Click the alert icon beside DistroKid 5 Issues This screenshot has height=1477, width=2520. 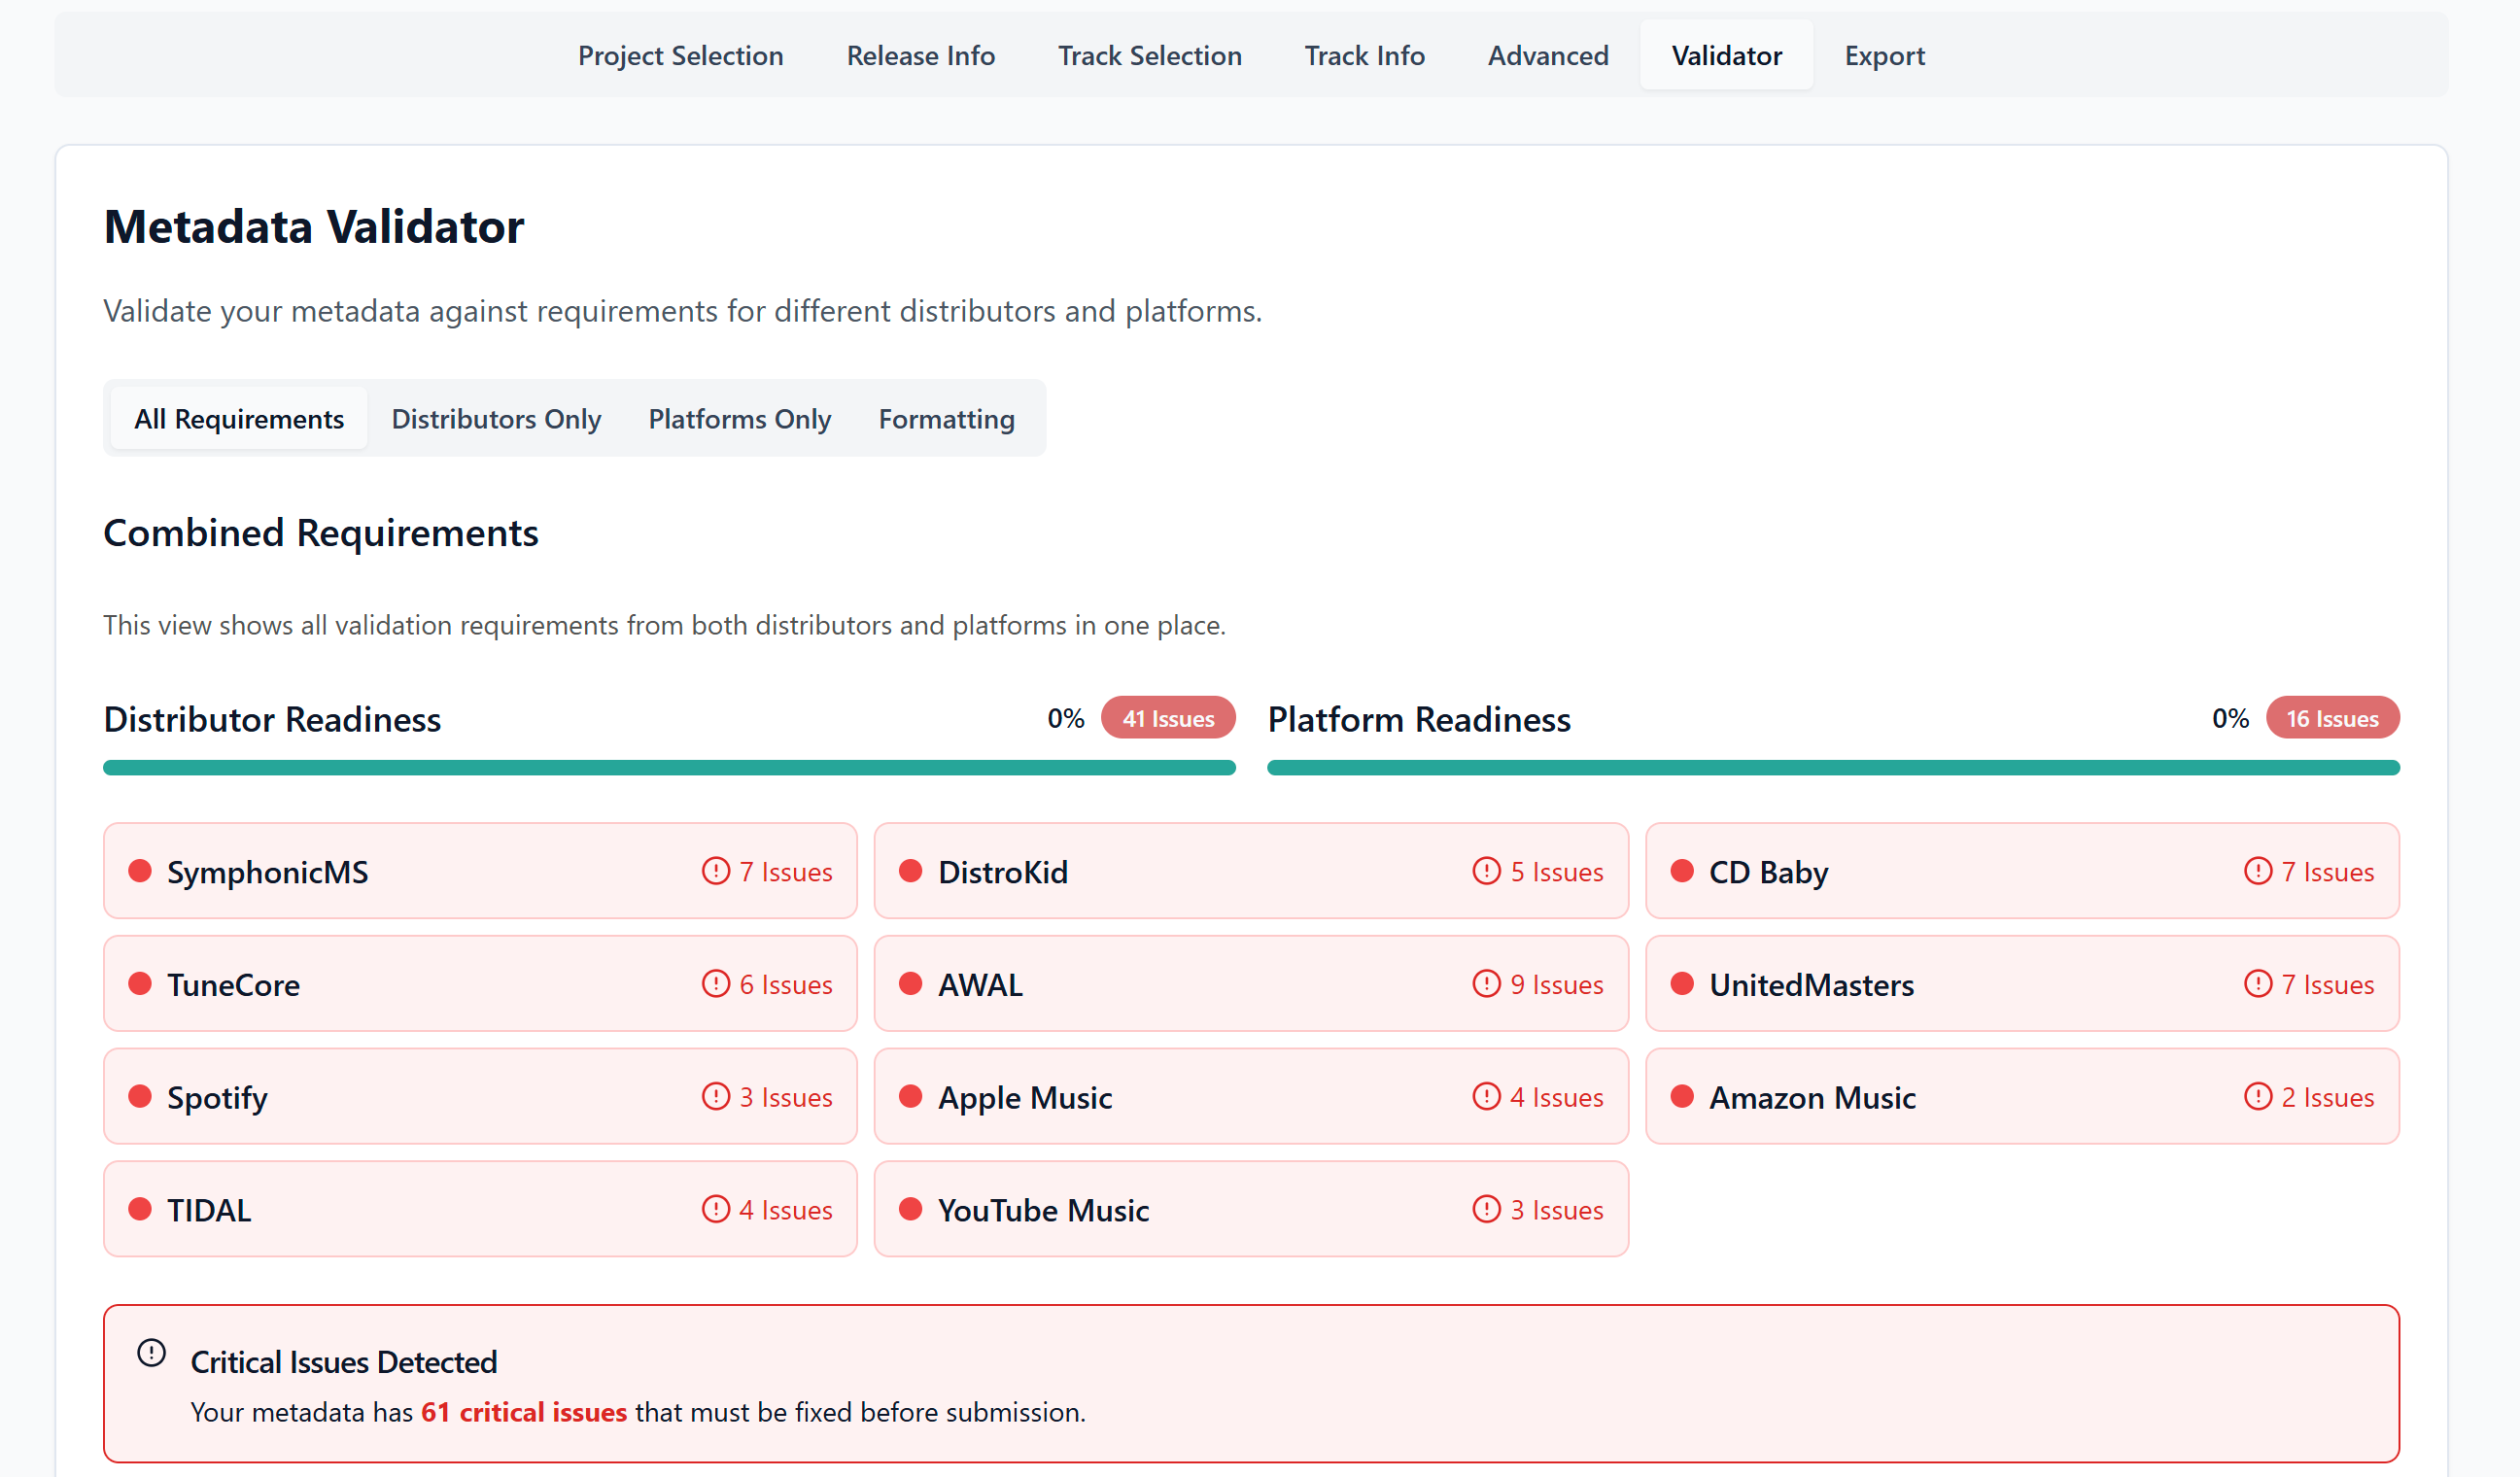(x=1487, y=871)
